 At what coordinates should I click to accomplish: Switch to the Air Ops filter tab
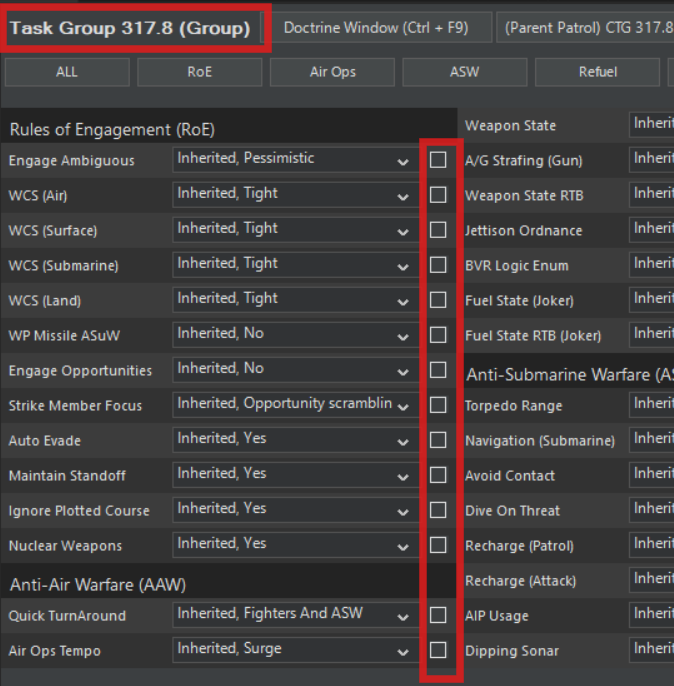click(332, 72)
